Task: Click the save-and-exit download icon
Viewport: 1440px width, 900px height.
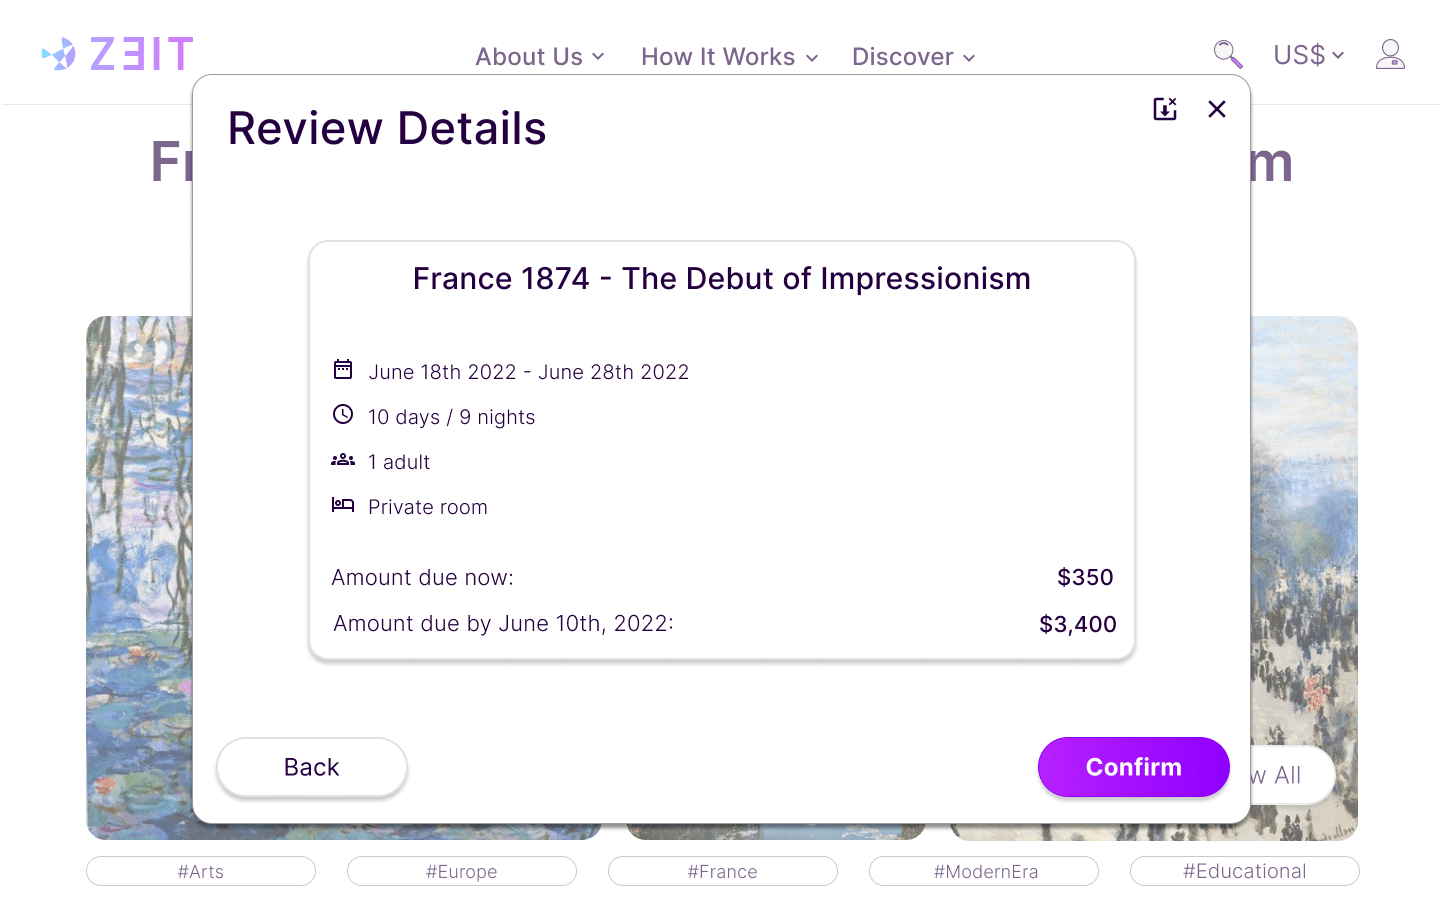Action: [1165, 109]
